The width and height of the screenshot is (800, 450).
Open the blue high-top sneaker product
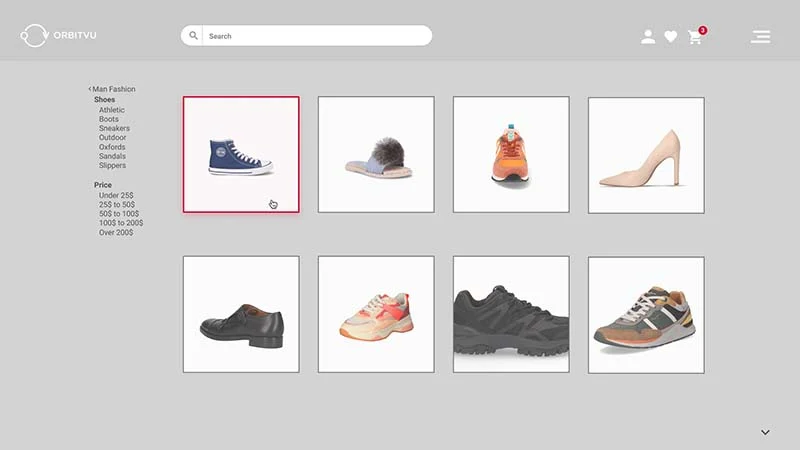coord(241,155)
